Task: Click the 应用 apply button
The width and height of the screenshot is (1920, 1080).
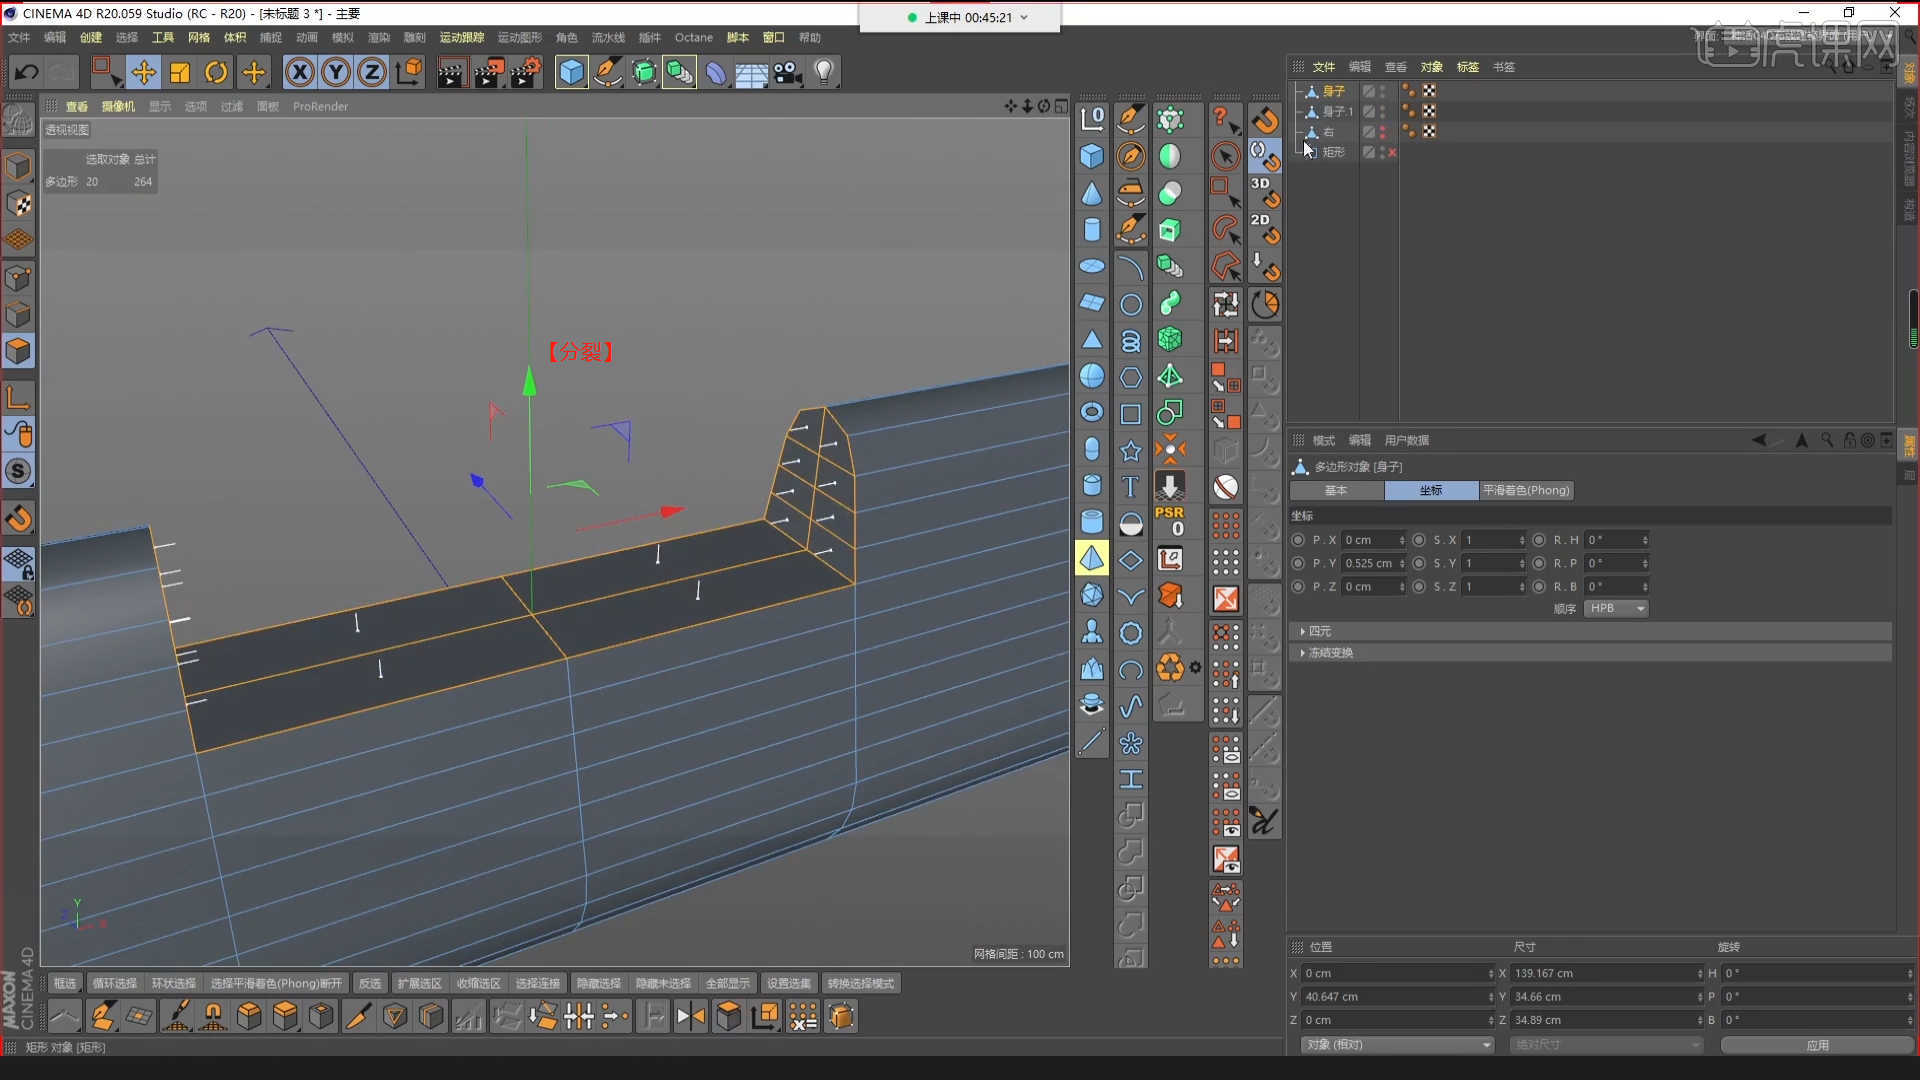Action: tap(1817, 1045)
